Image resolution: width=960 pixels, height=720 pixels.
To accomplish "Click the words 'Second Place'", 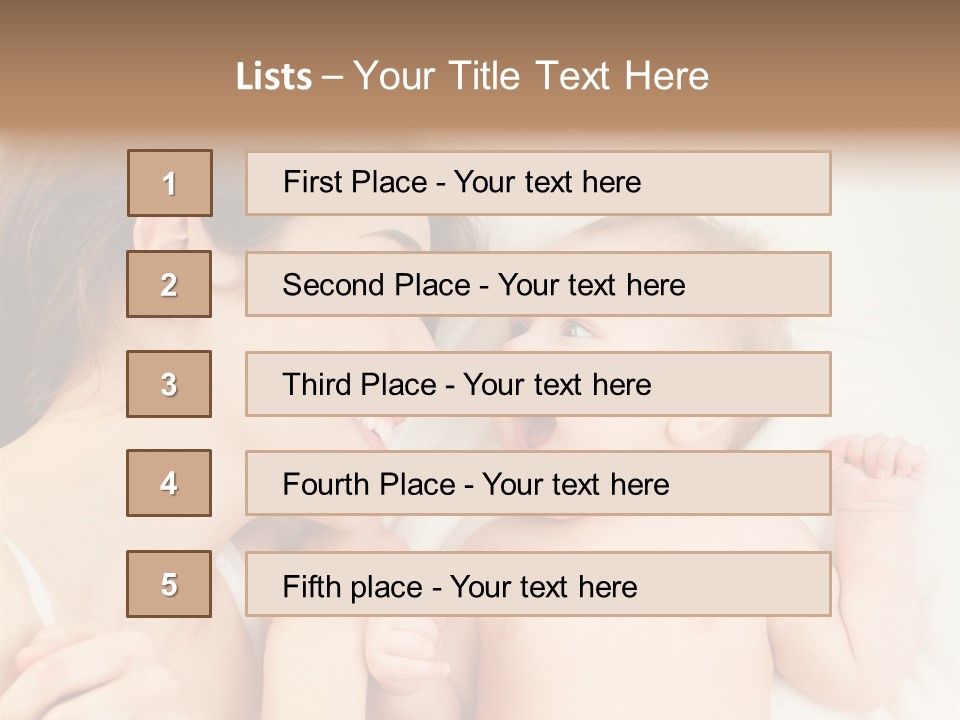I will 377,285.
